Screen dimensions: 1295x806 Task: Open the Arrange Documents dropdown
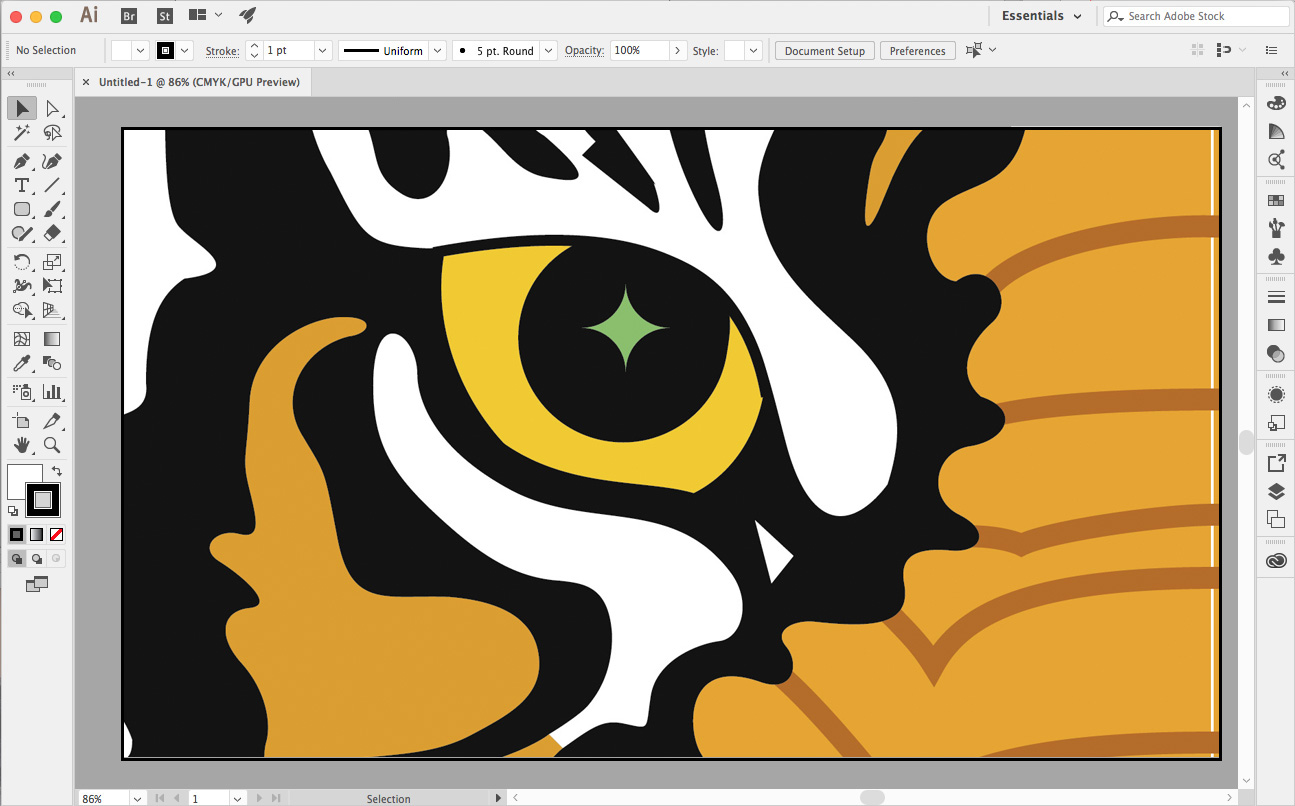tap(205, 16)
